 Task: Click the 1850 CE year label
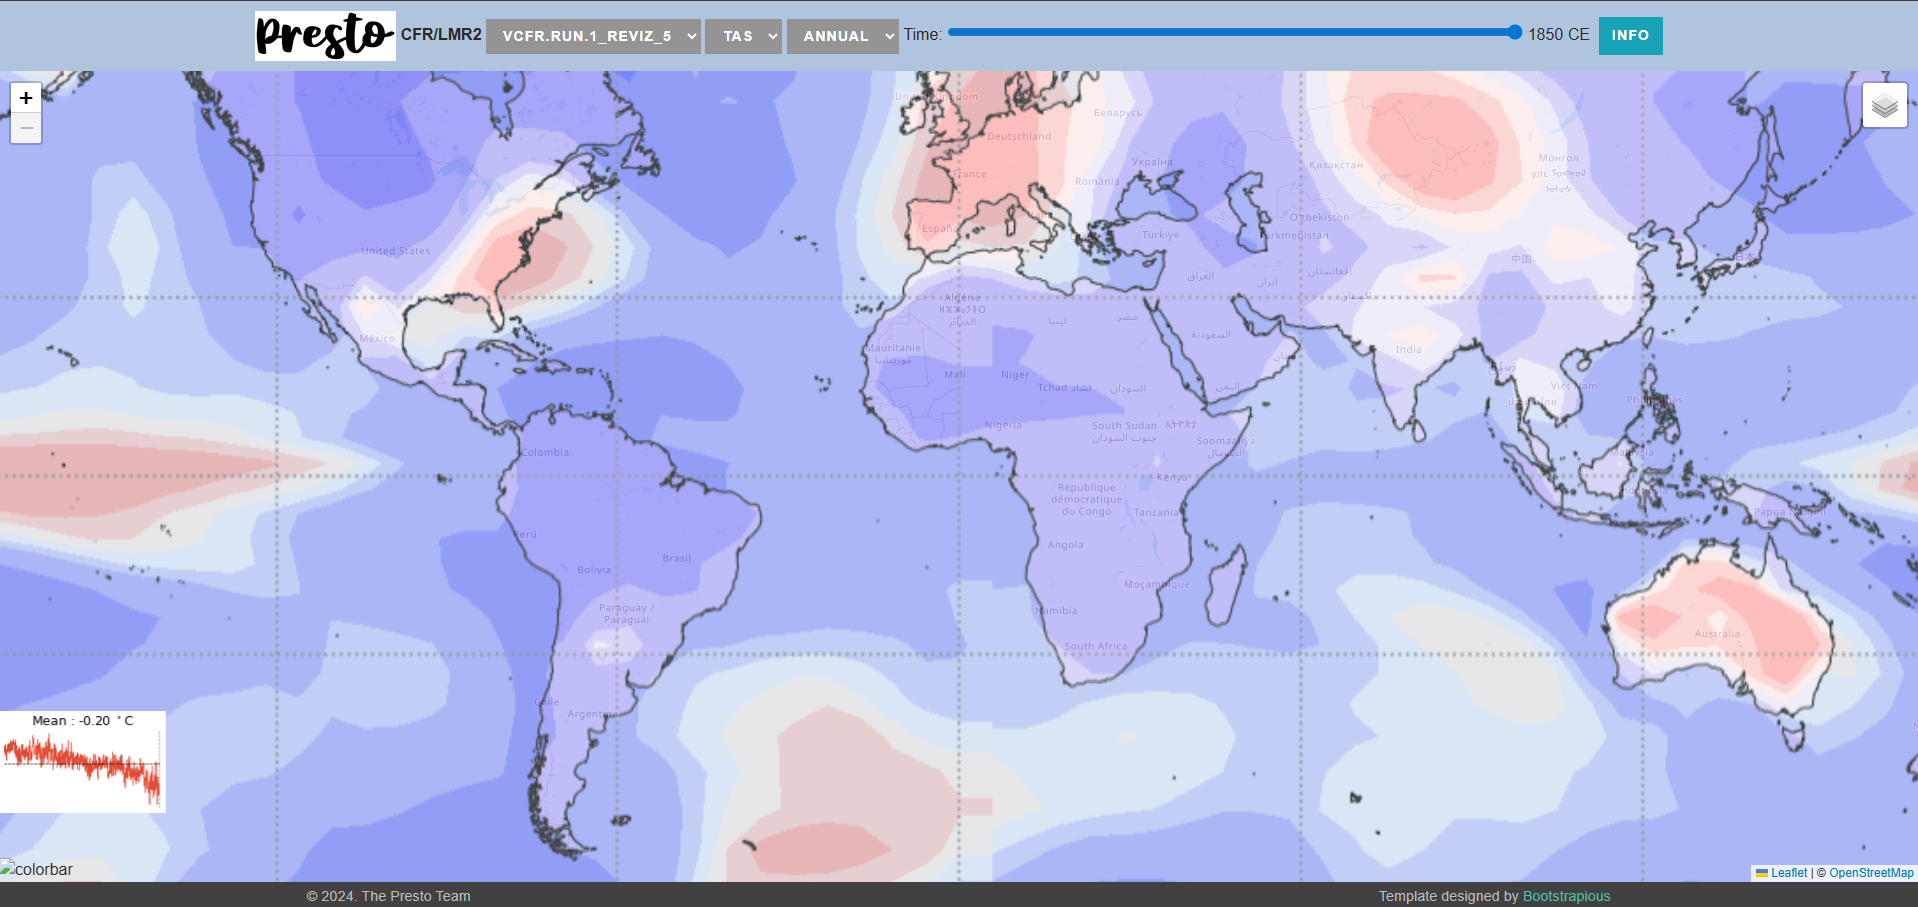[1558, 35]
